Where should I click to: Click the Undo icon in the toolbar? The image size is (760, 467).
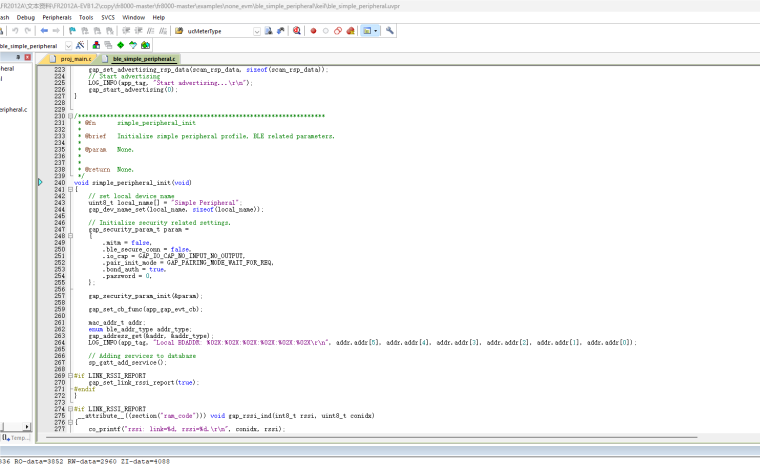(14, 31)
